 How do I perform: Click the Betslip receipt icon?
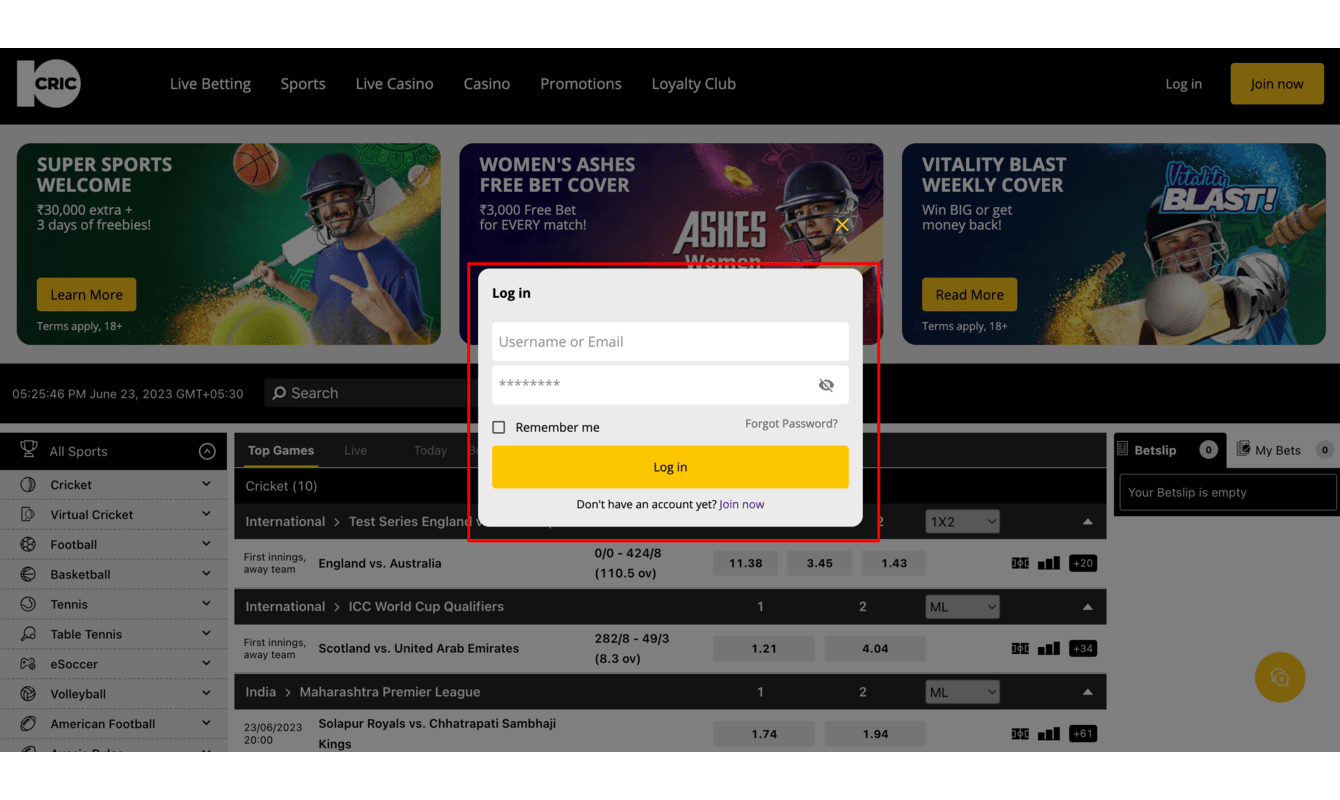(x=1123, y=450)
